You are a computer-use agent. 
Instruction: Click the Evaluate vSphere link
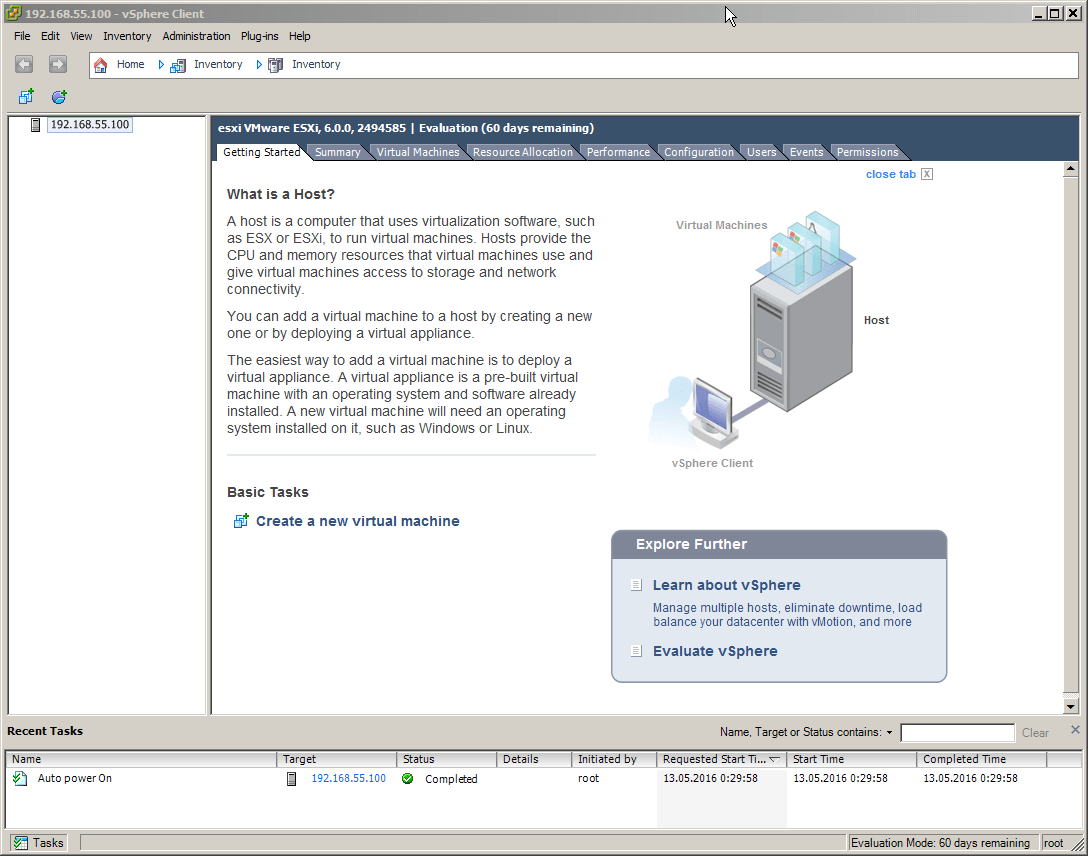[714, 651]
